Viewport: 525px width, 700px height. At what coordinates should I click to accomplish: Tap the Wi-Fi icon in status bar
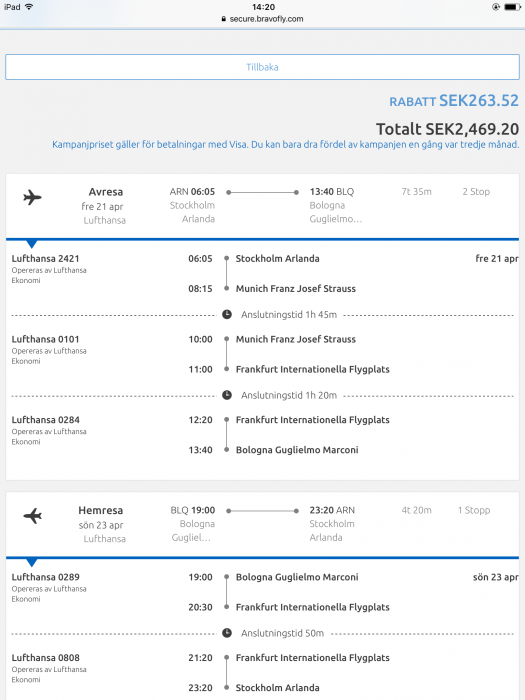(29, 7)
